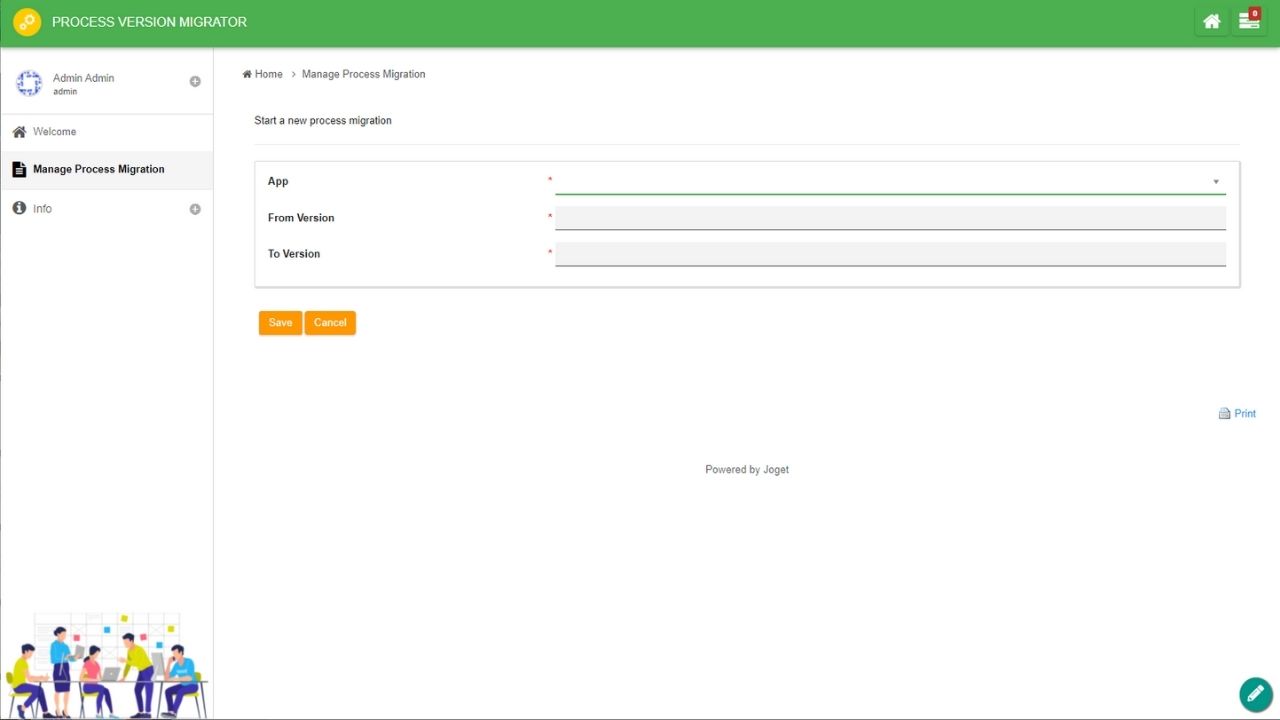
Task: Click the Print link
Action: 1244,414
